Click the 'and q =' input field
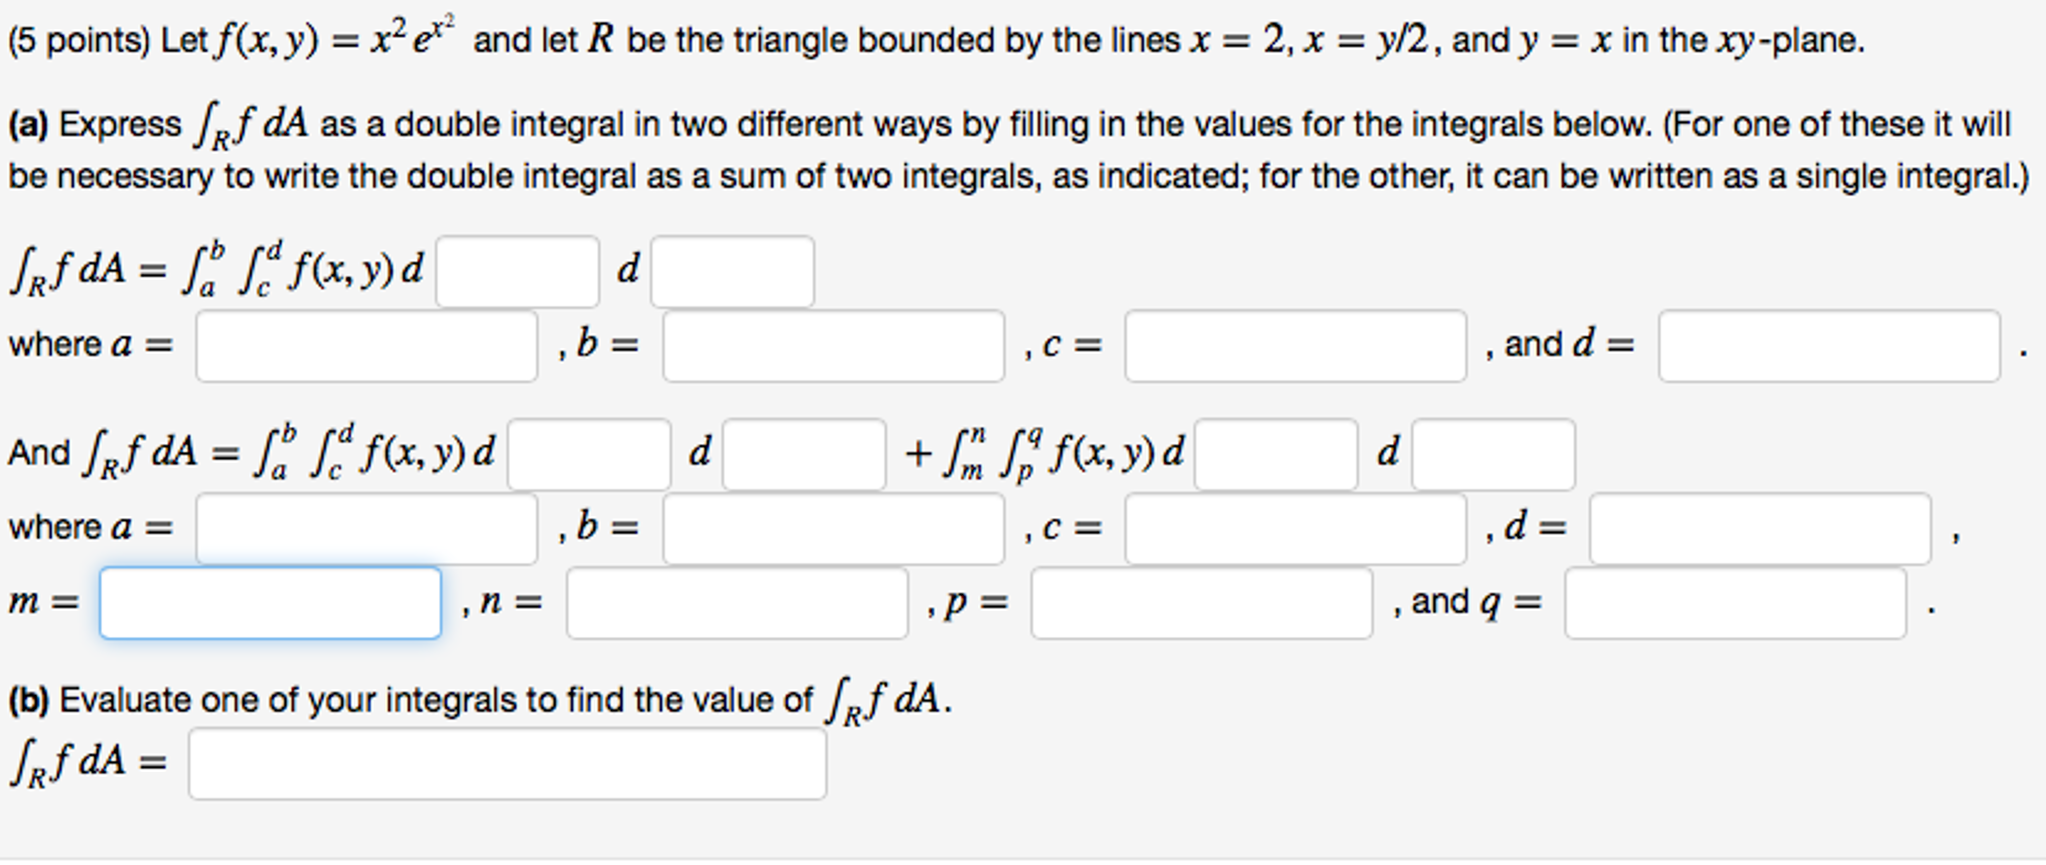This screenshot has height=865, width=2046. (x=1735, y=603)
